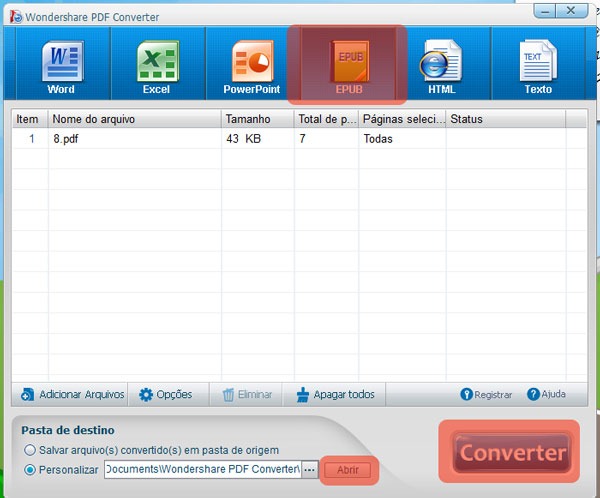600x498 pixels.
Task: Open Ajuda help
Action: [x=546, y=394]
